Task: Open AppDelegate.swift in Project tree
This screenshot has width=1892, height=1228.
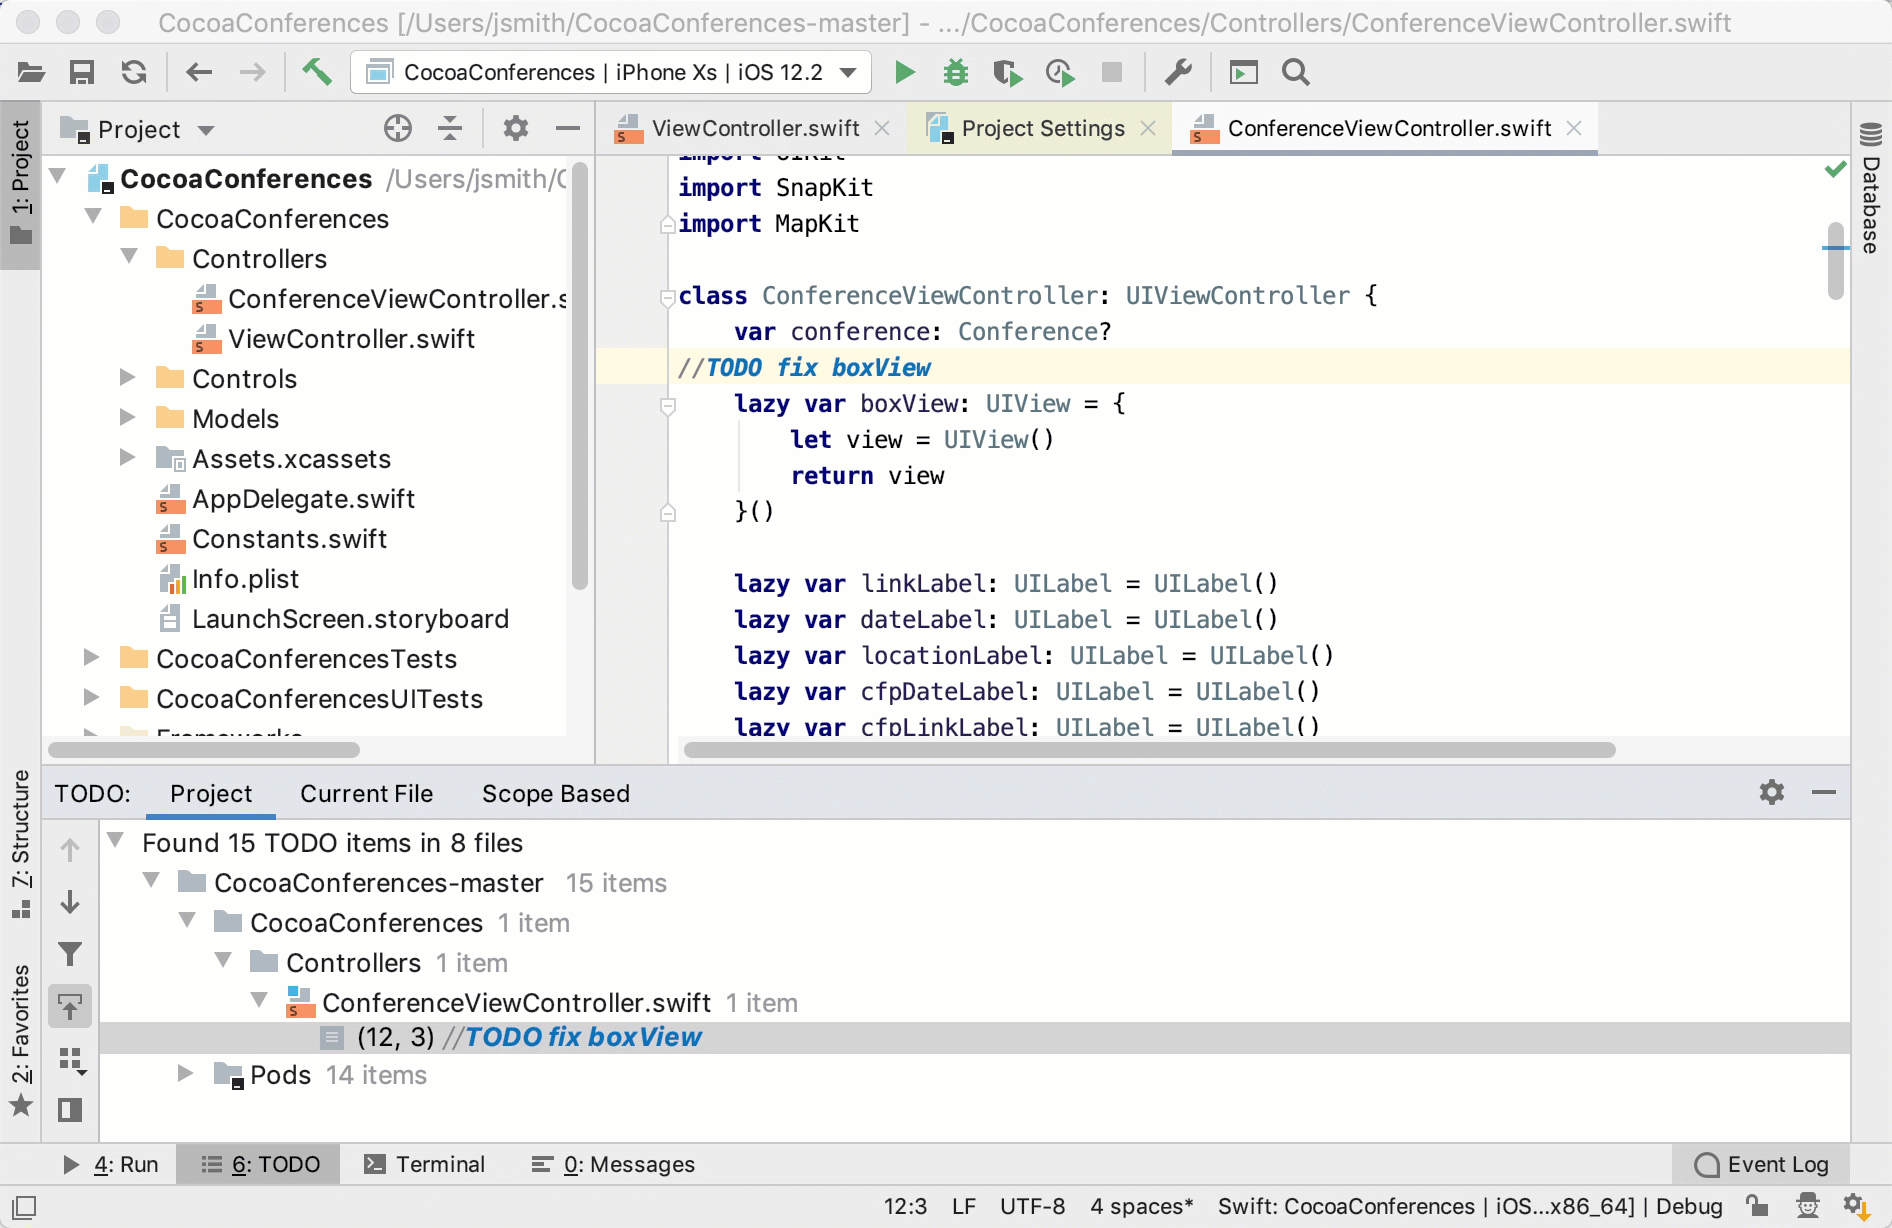Action: [303, 499]
